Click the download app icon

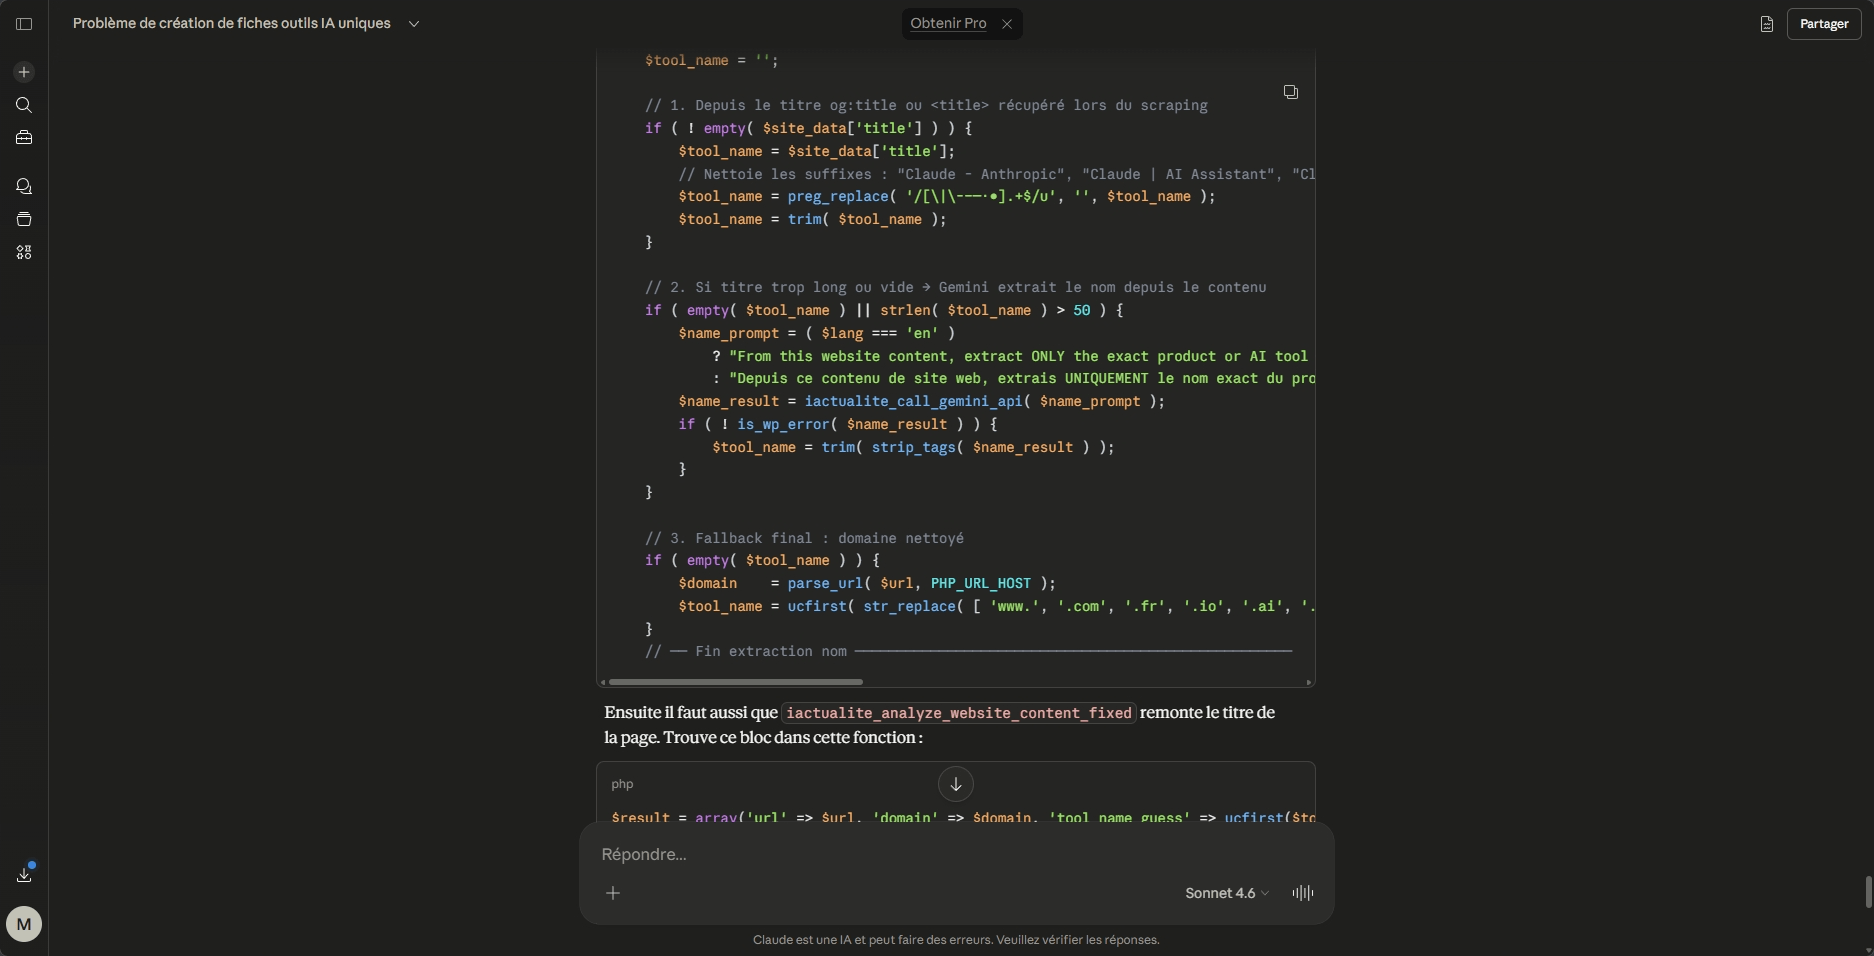(24, 875)
